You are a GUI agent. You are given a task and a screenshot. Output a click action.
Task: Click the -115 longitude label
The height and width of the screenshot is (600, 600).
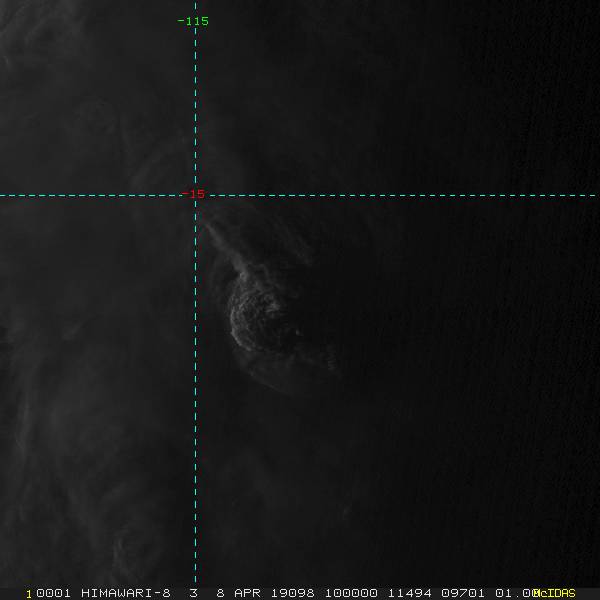pos(193,21)
